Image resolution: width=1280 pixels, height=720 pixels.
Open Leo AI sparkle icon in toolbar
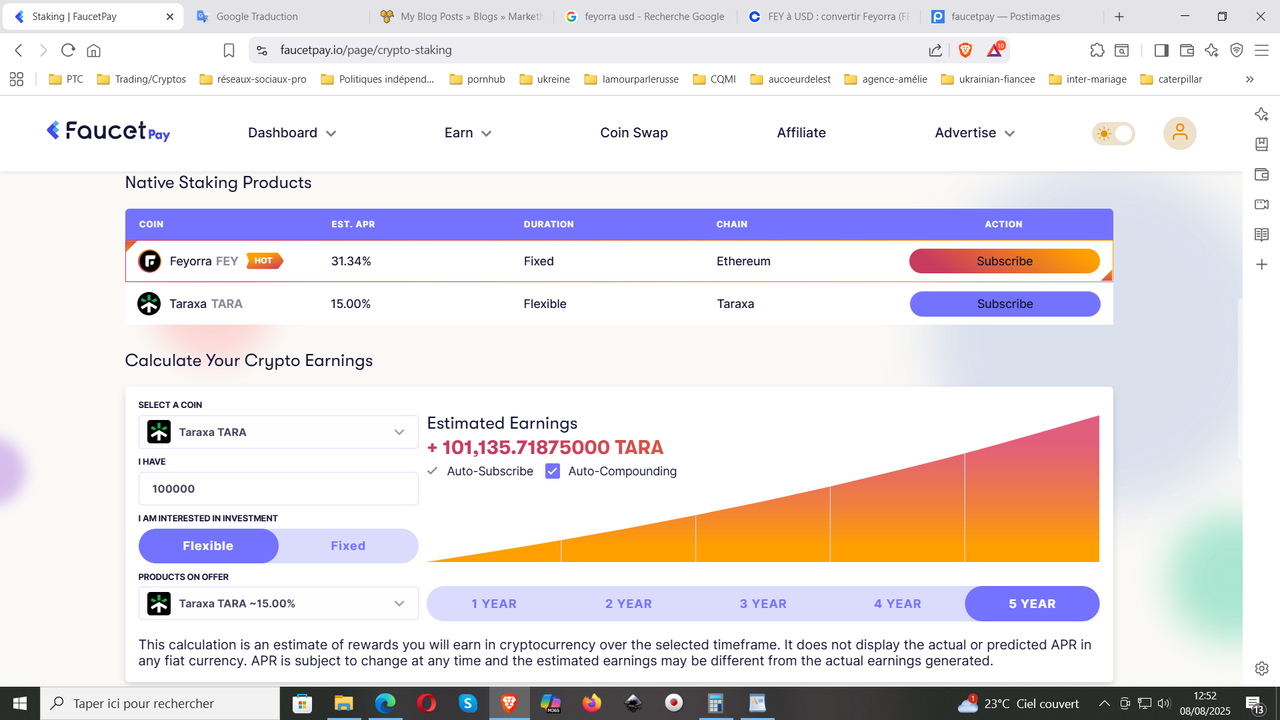(1212, 50)
